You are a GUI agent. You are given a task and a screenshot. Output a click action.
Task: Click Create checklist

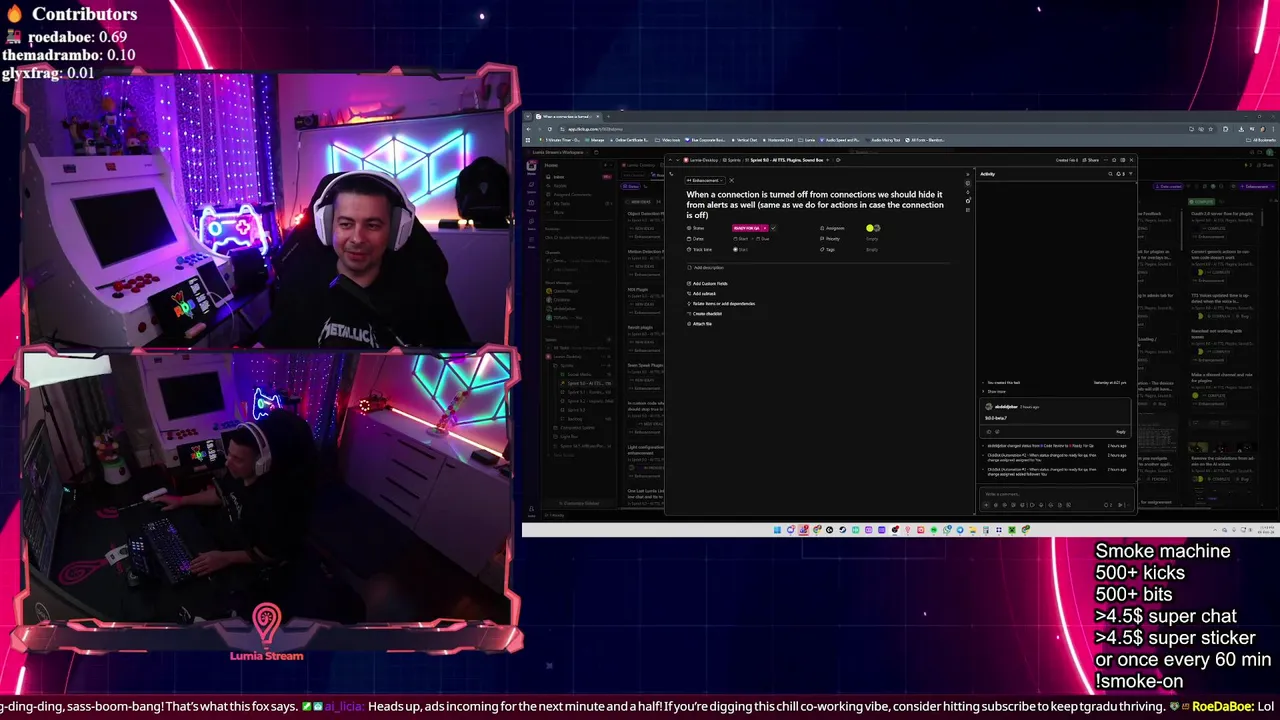coord(704,313)
